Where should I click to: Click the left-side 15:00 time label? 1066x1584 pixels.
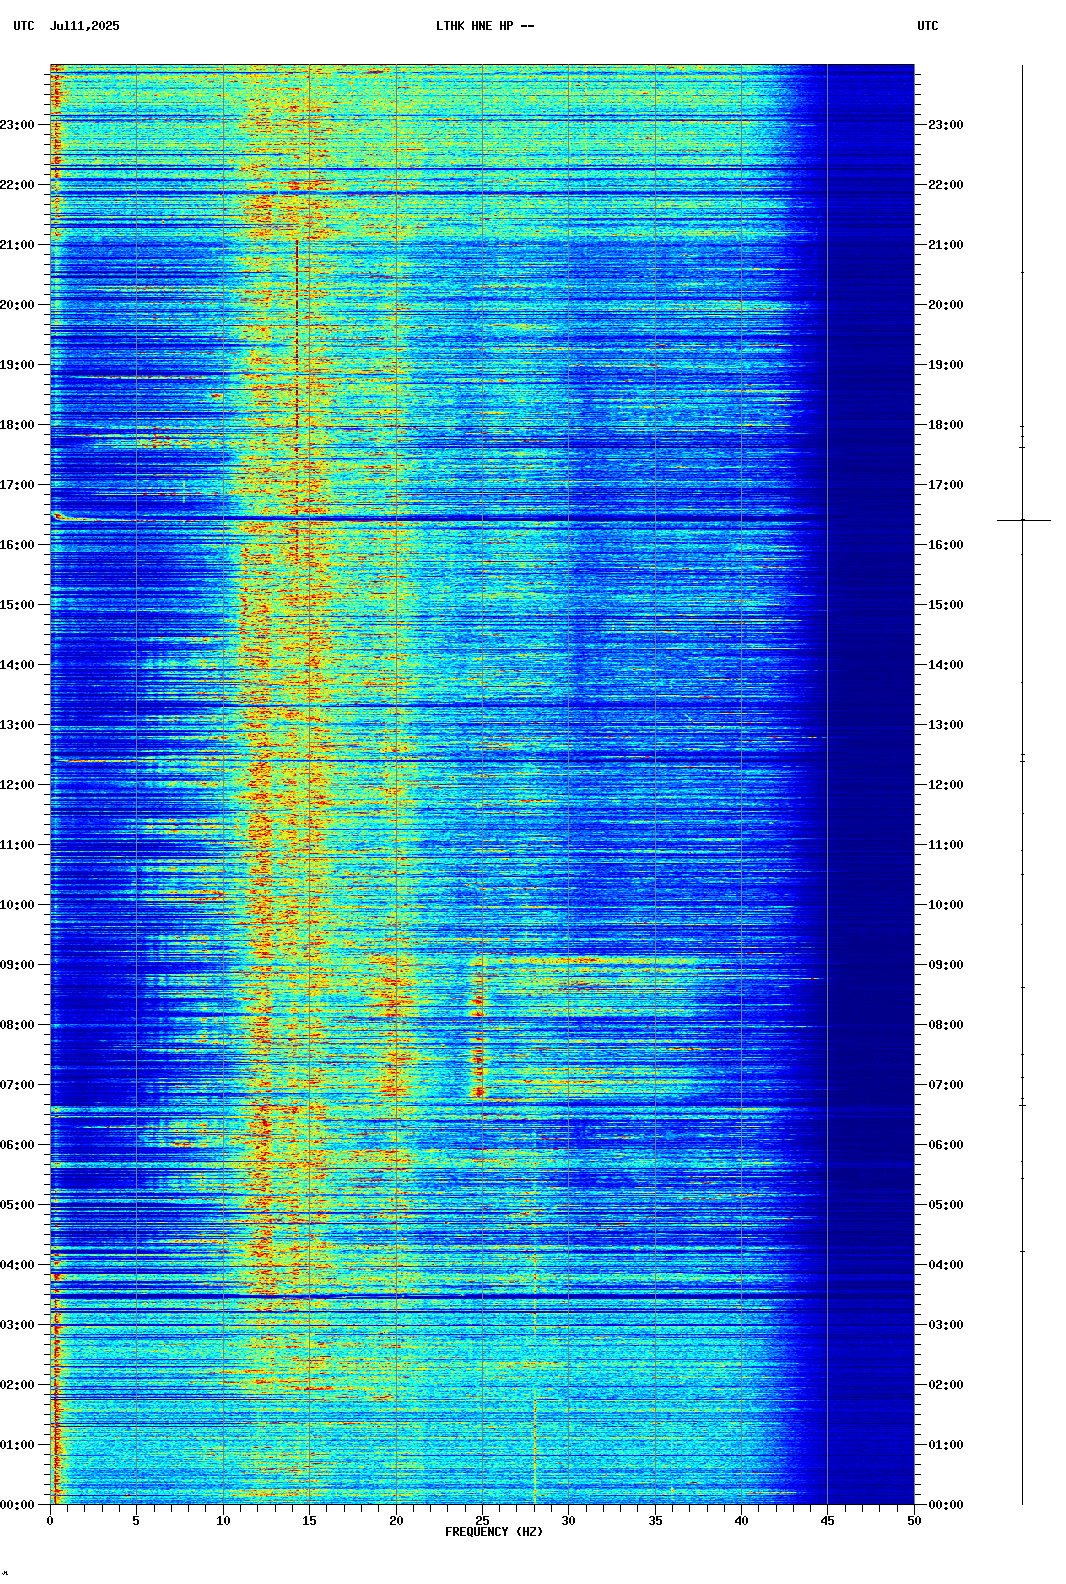coord(17,605)
